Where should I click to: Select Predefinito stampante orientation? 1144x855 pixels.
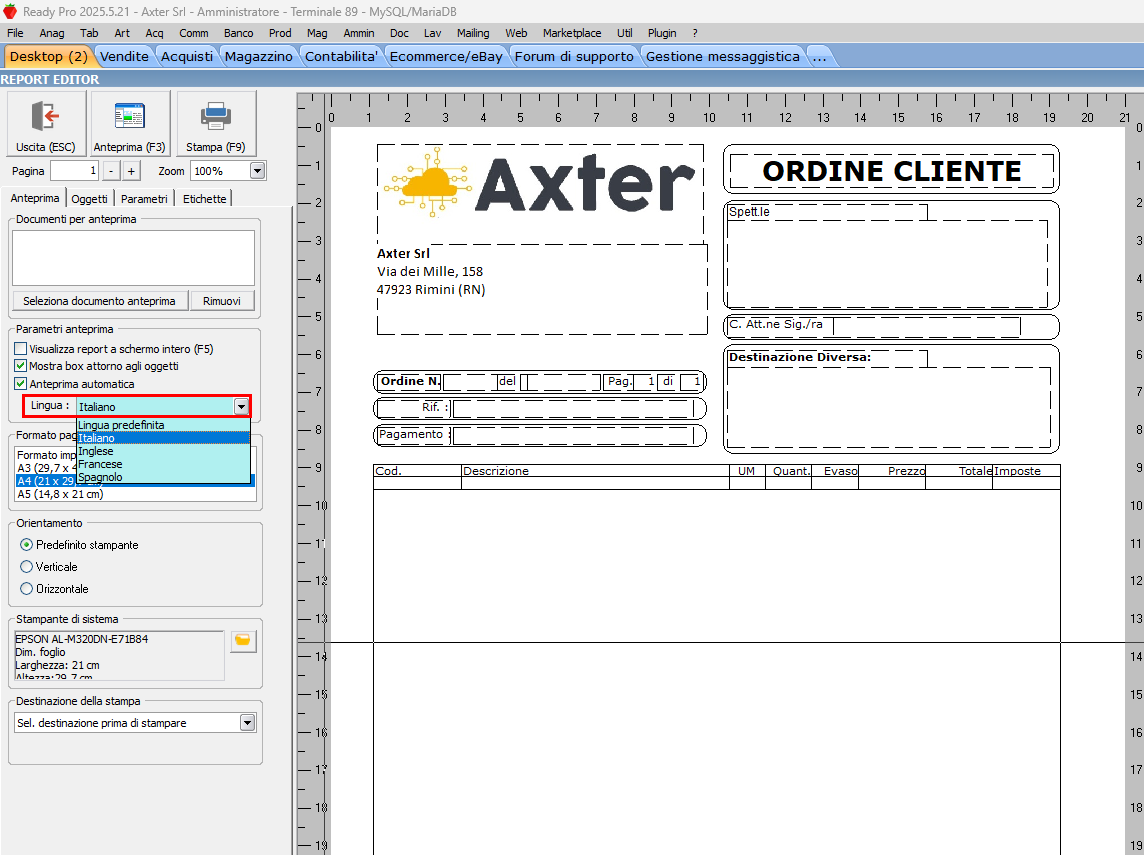click(27, 545)
